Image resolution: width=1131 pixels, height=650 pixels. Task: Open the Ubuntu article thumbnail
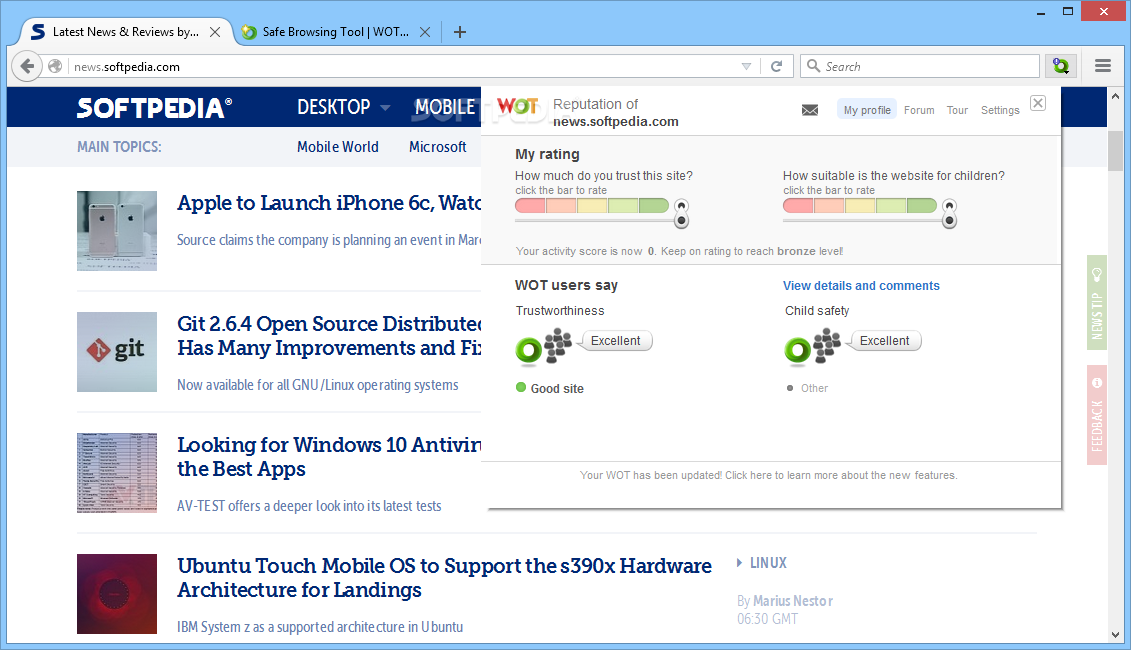click(117, 594)
